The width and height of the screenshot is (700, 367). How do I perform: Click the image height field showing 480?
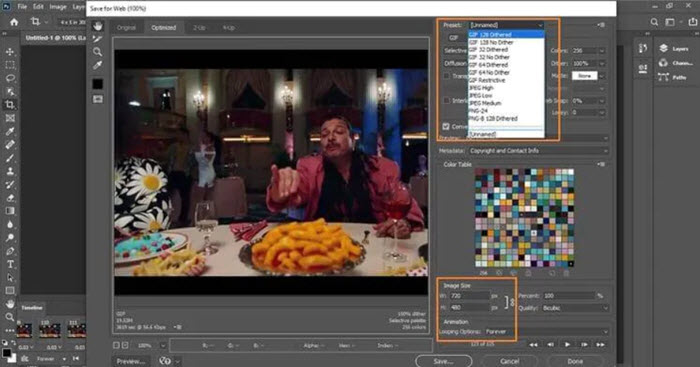pos(469,308)
